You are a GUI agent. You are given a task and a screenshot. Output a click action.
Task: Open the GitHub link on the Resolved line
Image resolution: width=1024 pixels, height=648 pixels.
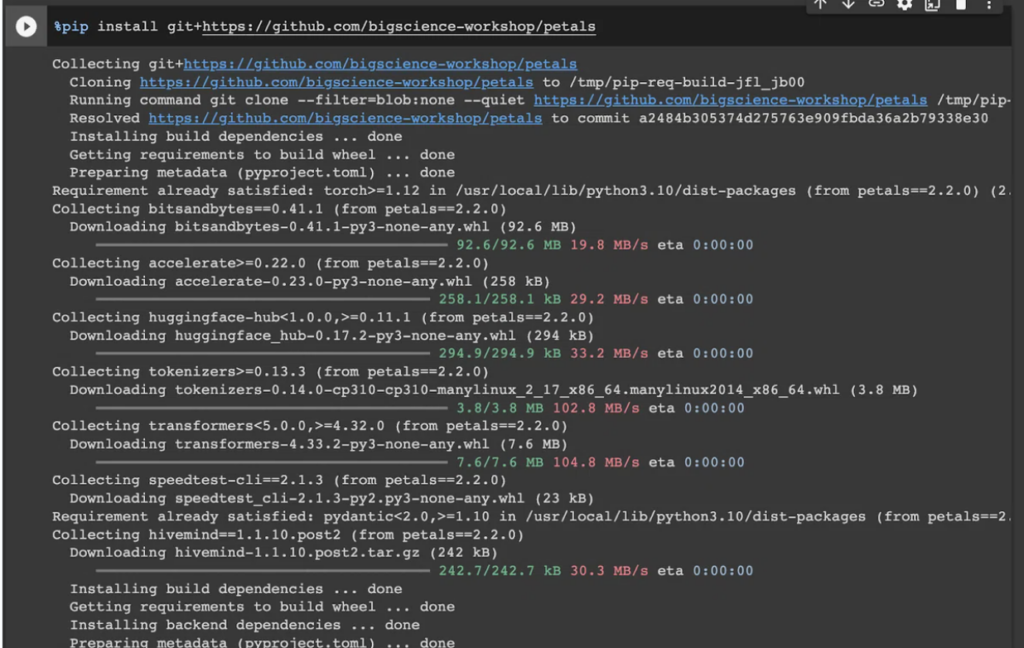tap(345, 118)
